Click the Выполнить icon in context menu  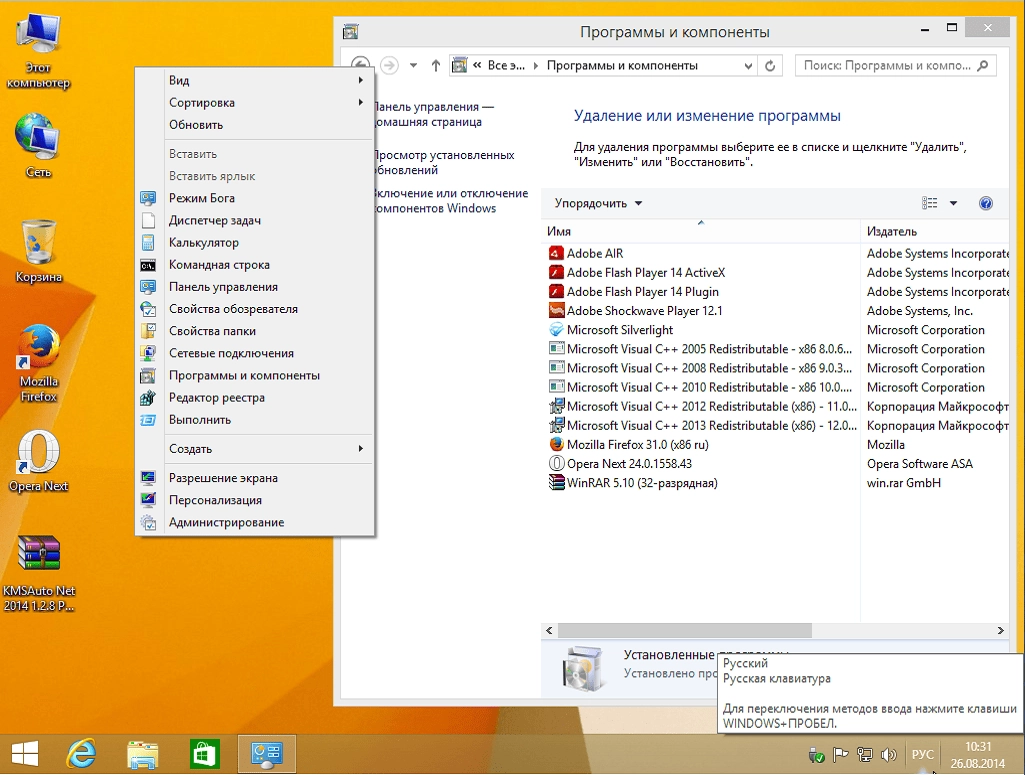coord(148,420)
